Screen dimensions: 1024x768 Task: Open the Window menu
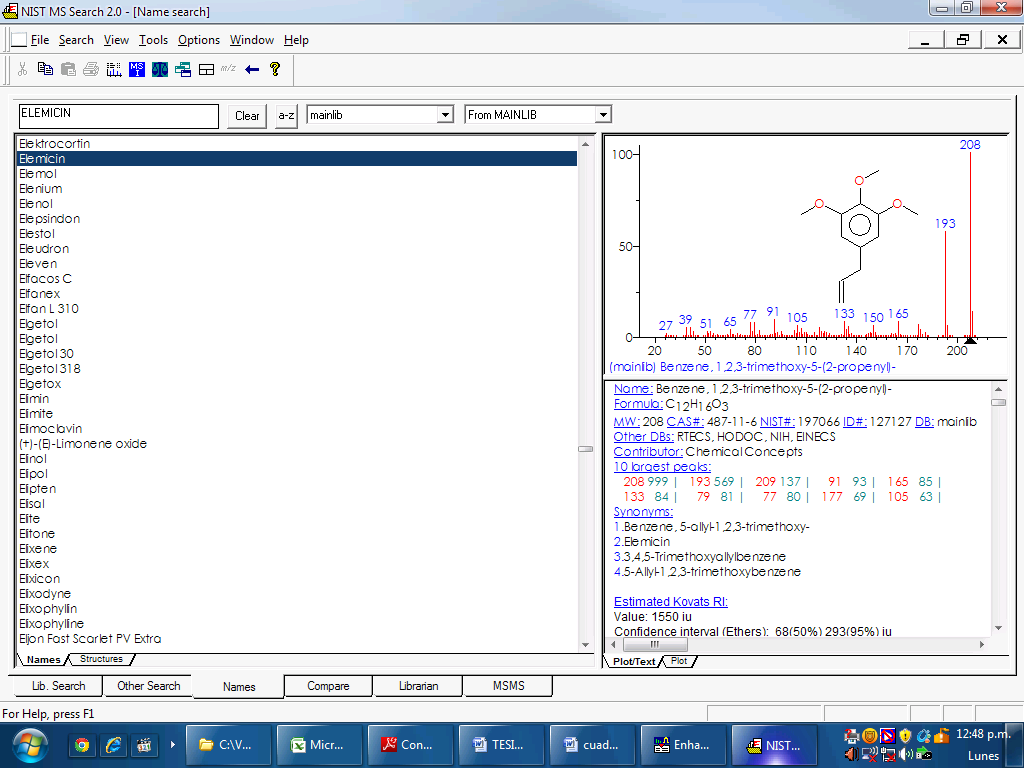point(251,40)
